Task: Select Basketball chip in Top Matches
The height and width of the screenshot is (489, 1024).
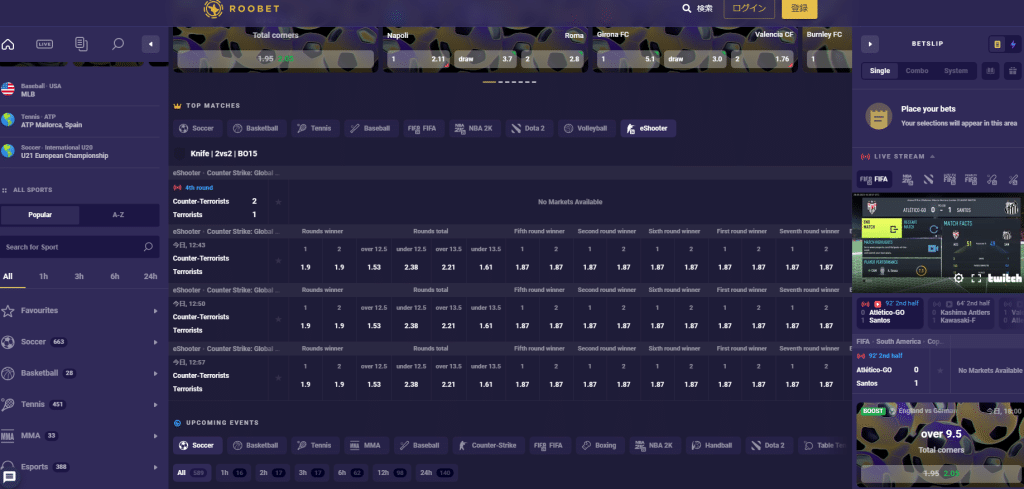Action: click(256, 129)
